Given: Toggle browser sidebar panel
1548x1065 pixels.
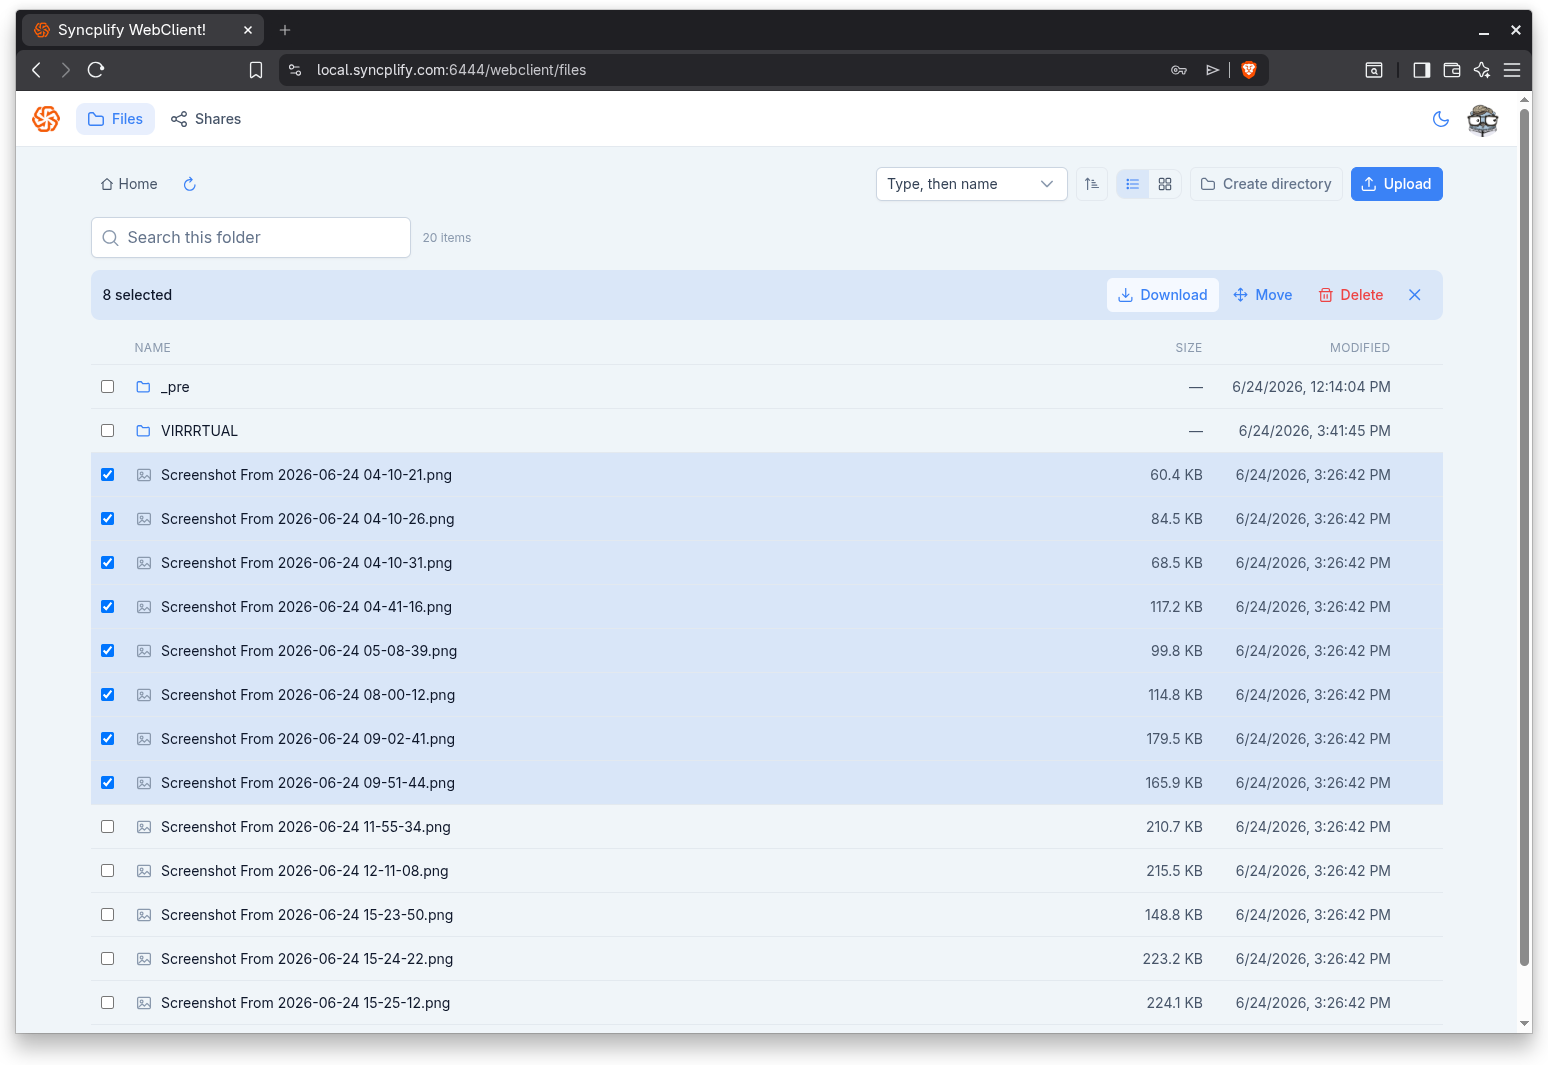Looking at the screenshot, I should [x=1422, y=70].
